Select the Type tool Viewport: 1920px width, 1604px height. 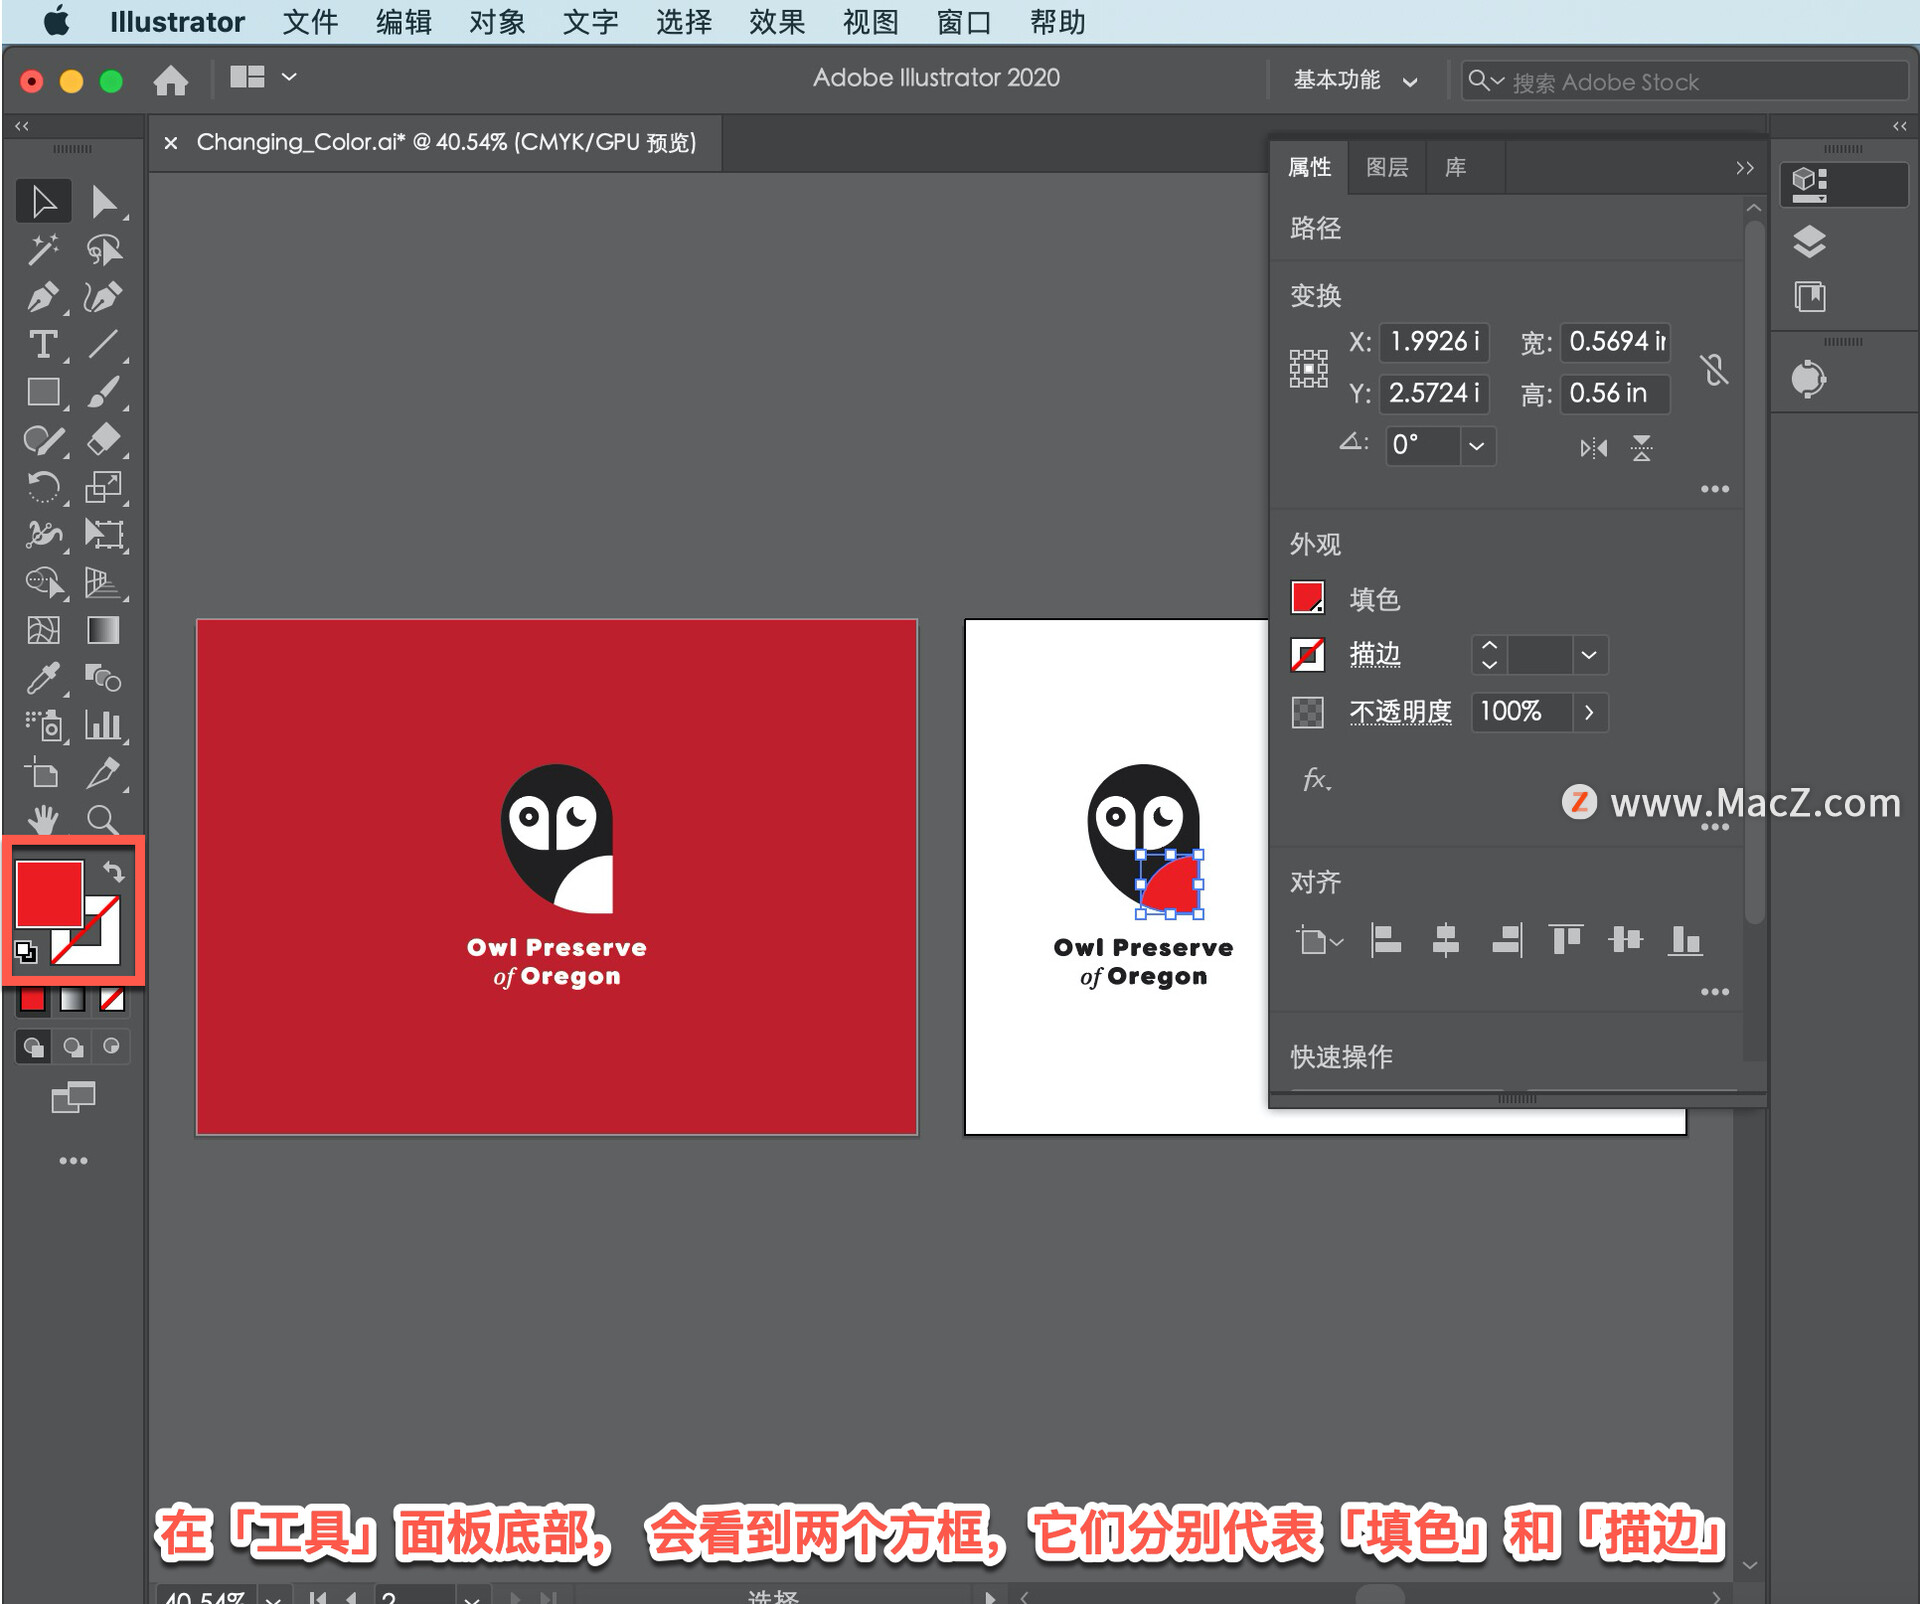(42, 345)
